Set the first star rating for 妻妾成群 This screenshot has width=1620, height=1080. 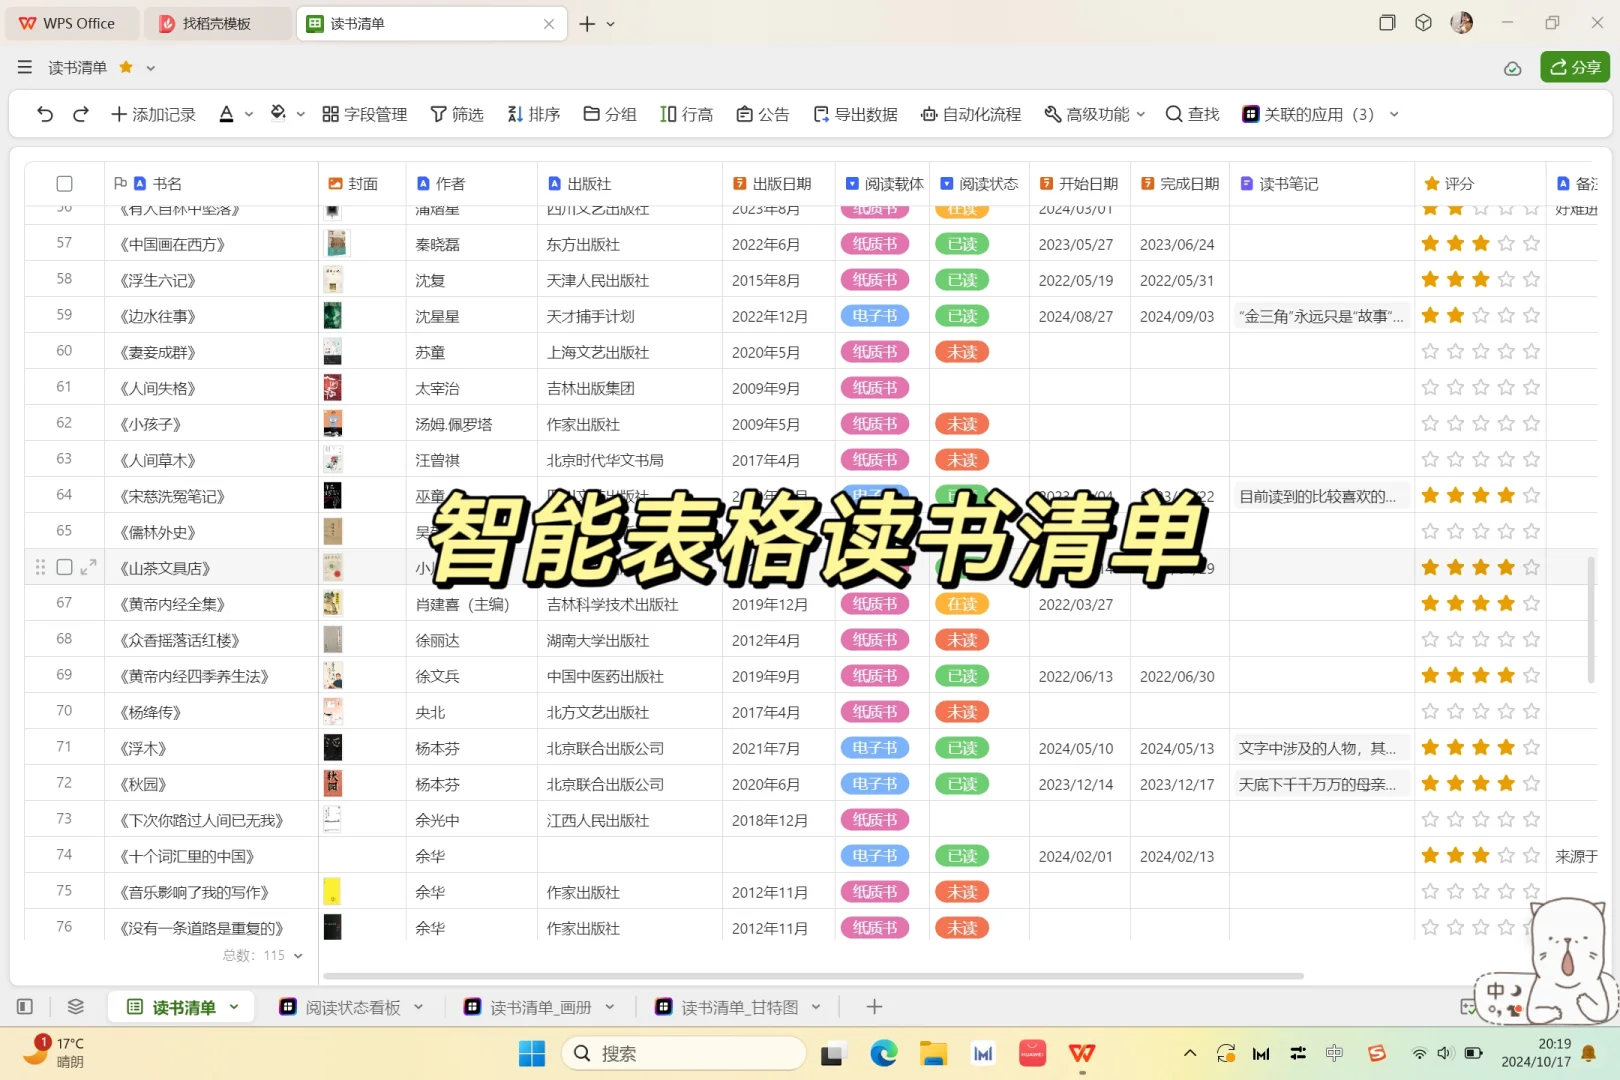tap(1430, 352)
